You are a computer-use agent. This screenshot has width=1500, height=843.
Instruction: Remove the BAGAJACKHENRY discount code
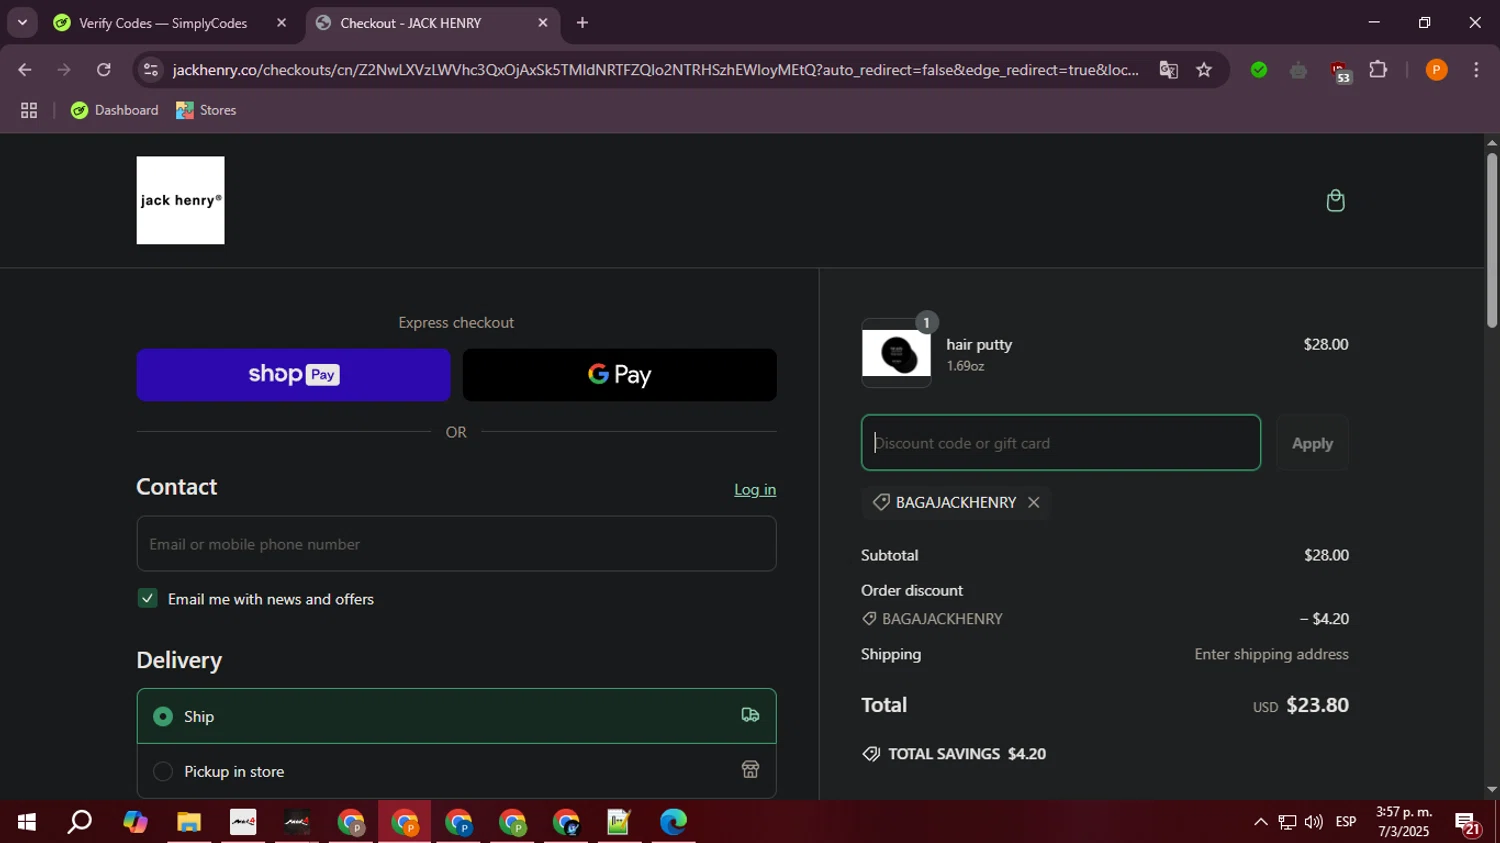click(x=1034, y=502)
